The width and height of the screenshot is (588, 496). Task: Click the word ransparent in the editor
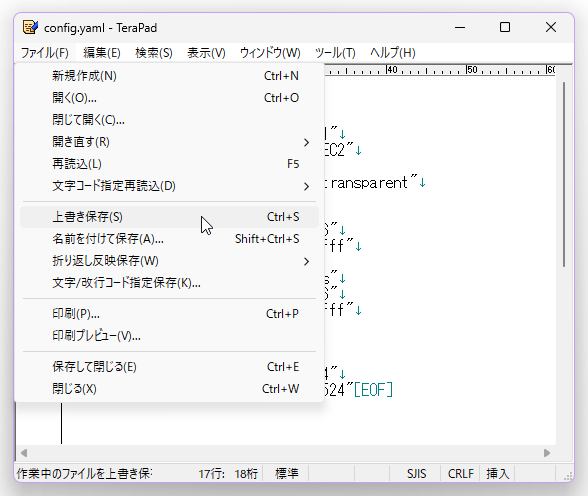click(x=369, y=183)
